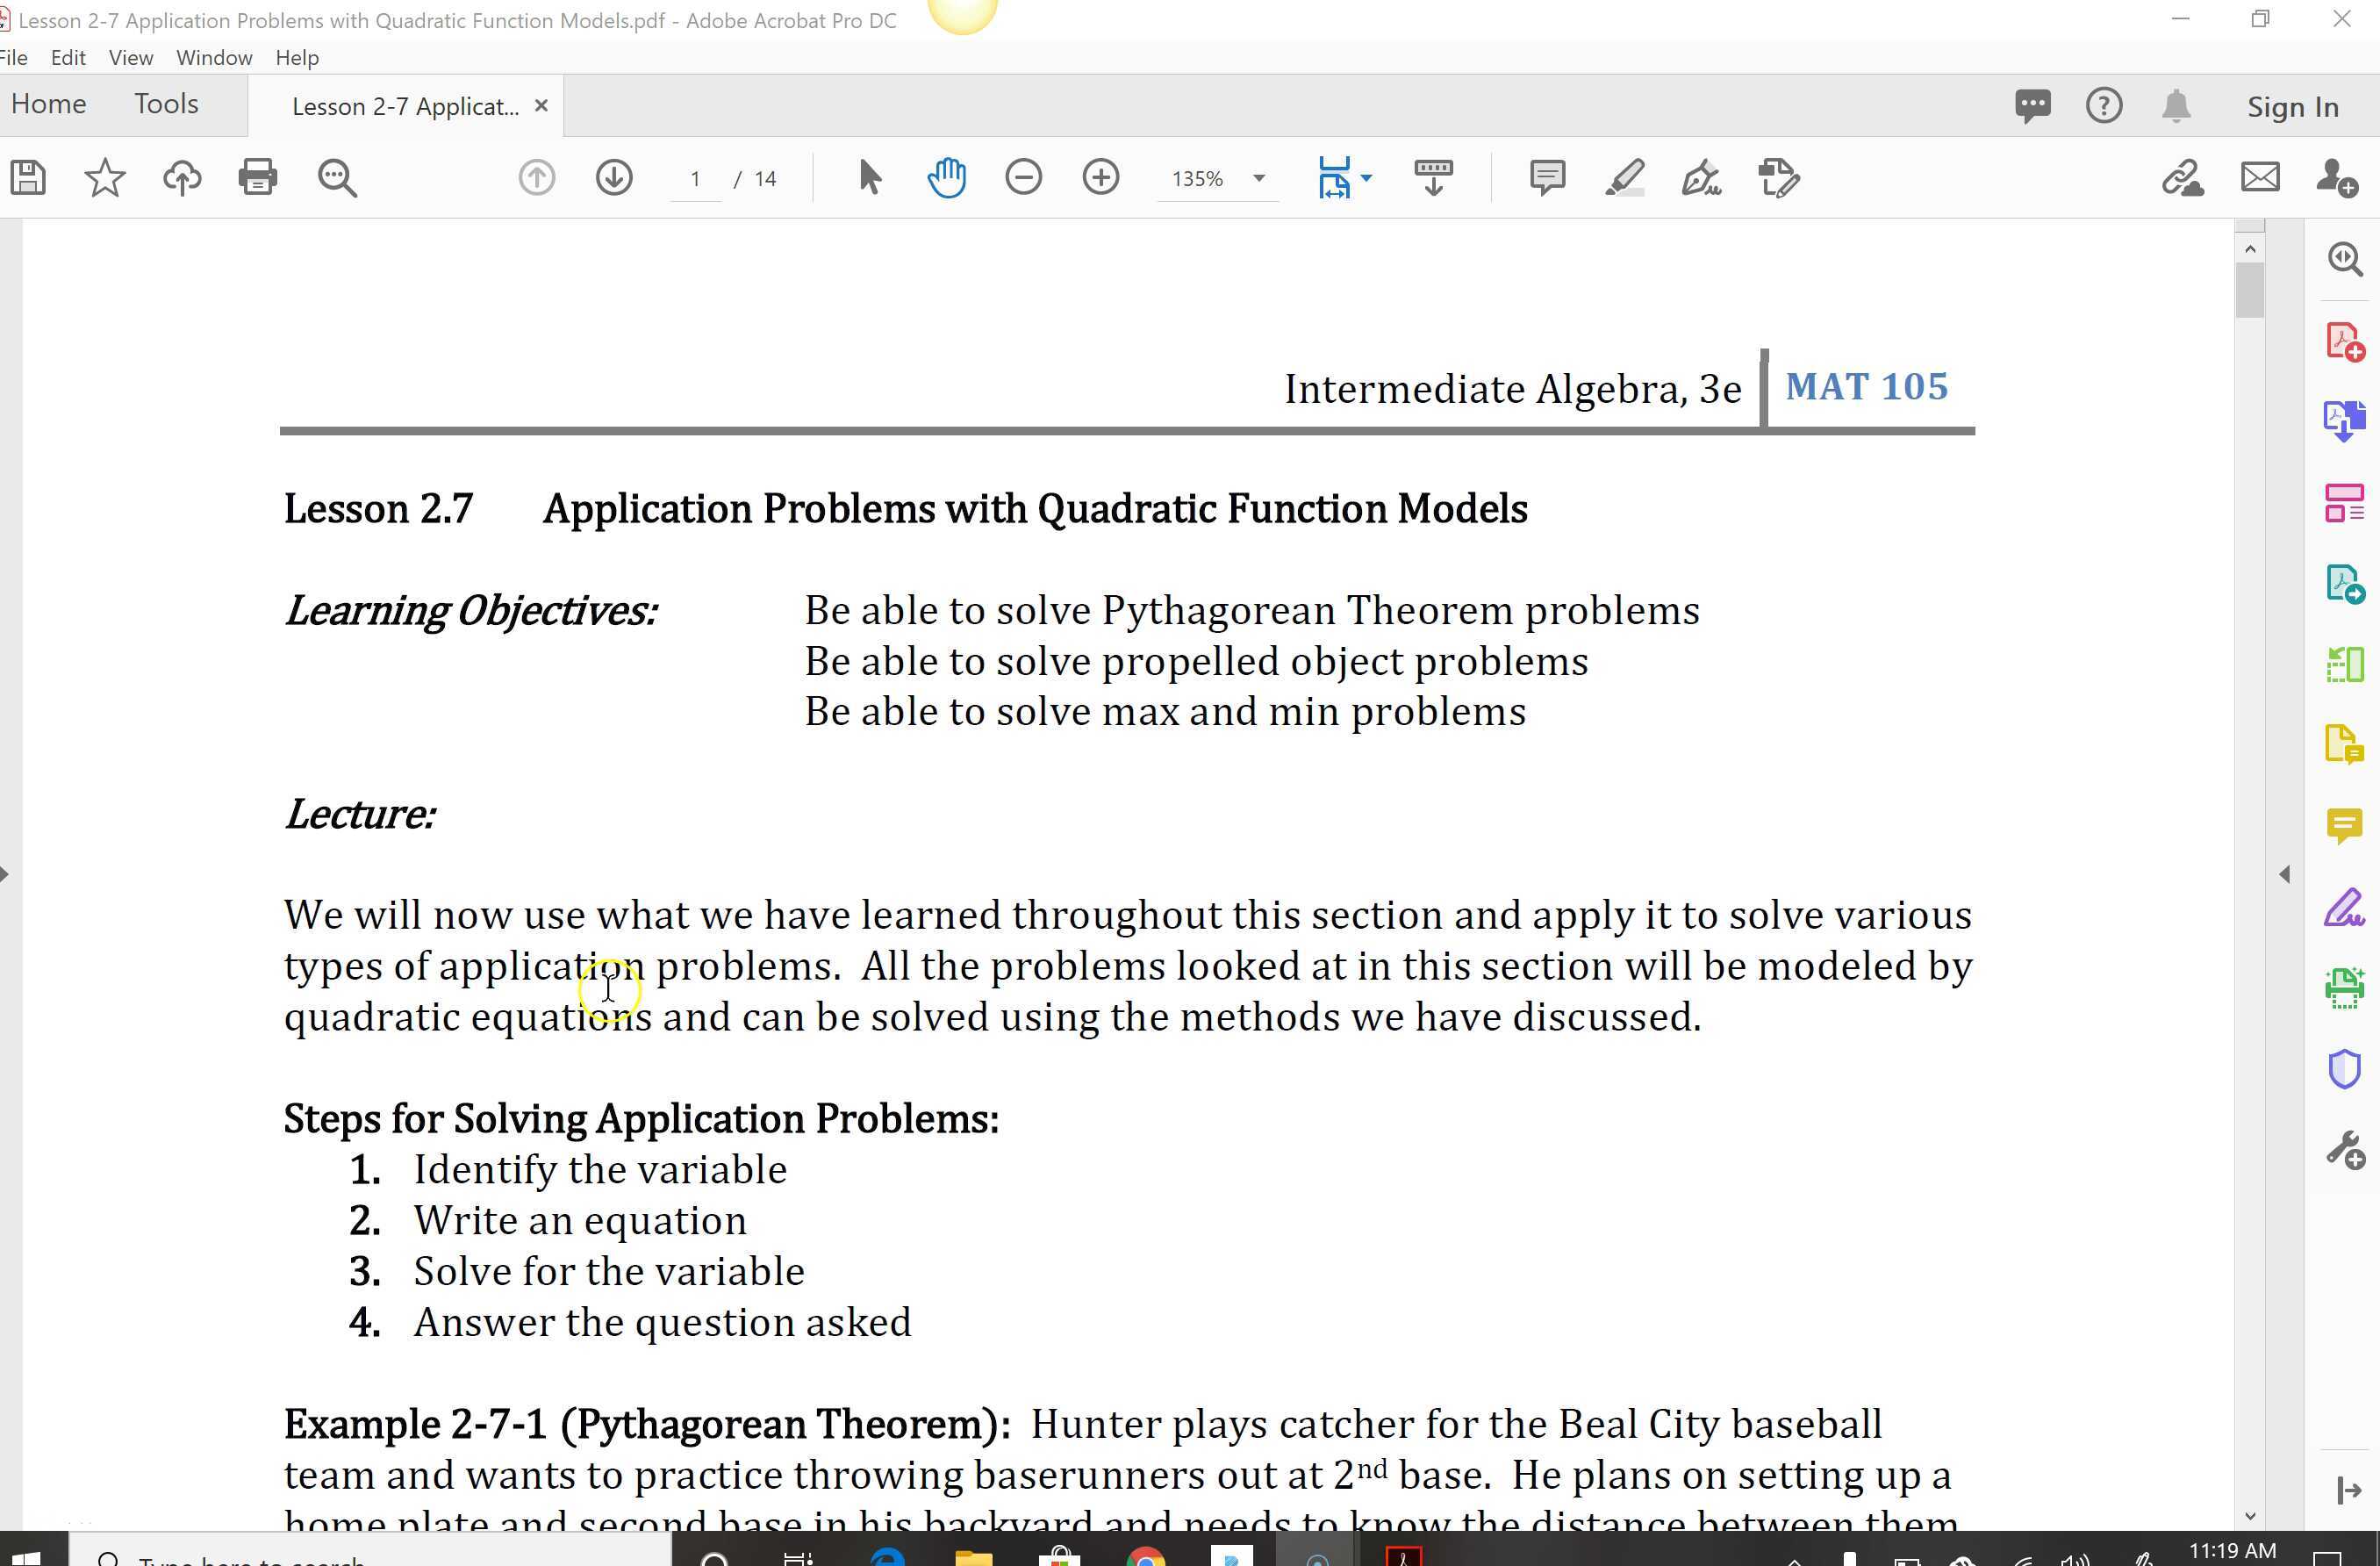Click the Zoom out minus button
2380x1566 pixels.
(1023, 178)
